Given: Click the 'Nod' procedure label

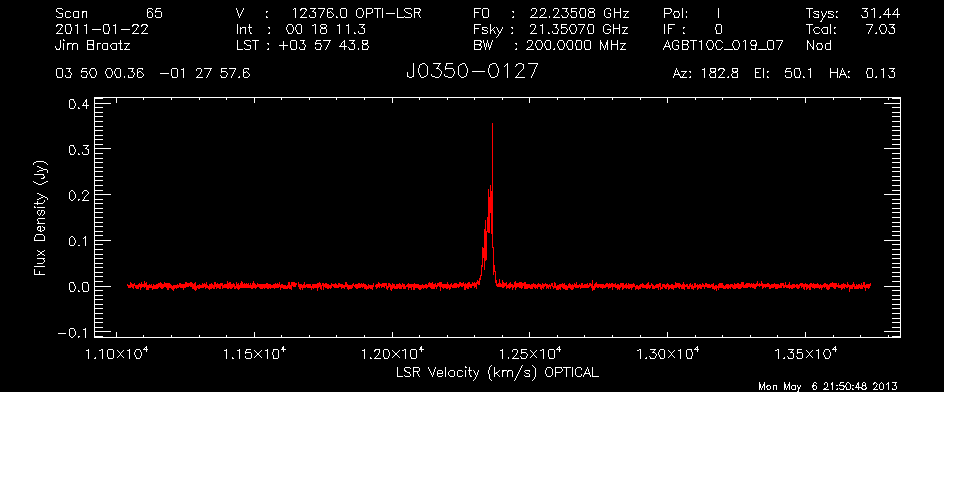Looking at the screenshot, I should tap(819, 45).
